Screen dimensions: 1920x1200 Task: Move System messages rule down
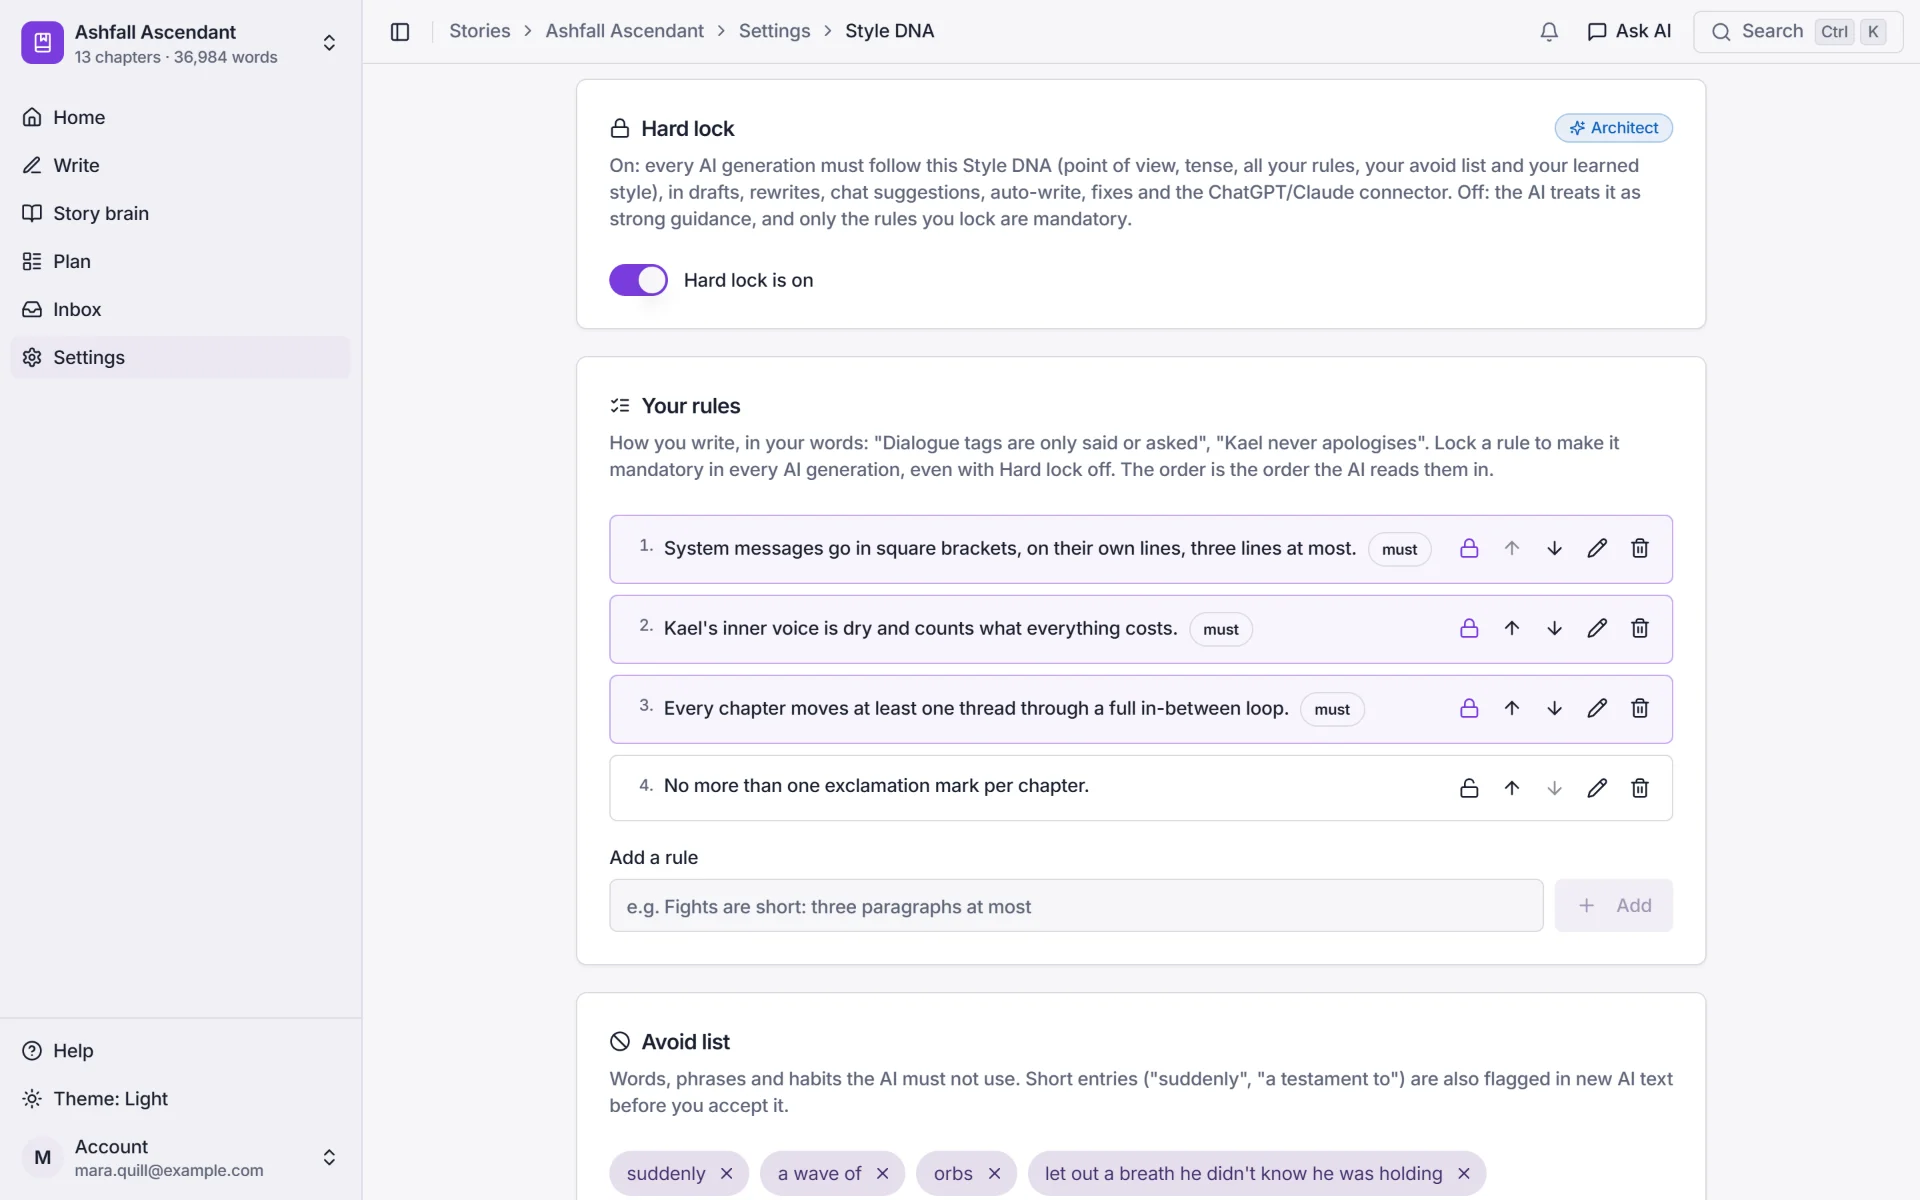pos(1554,549)
